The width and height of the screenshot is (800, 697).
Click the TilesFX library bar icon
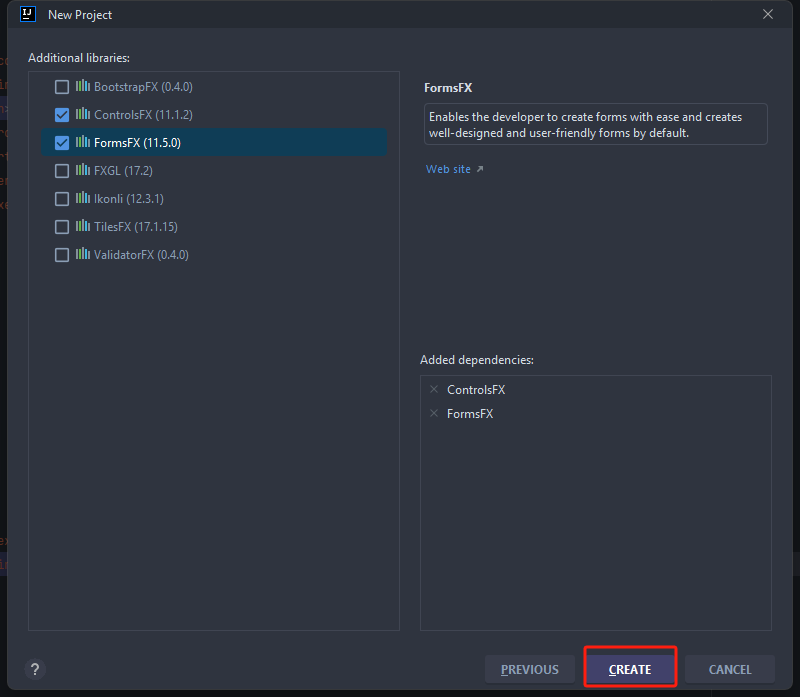[x=82, y=227]
